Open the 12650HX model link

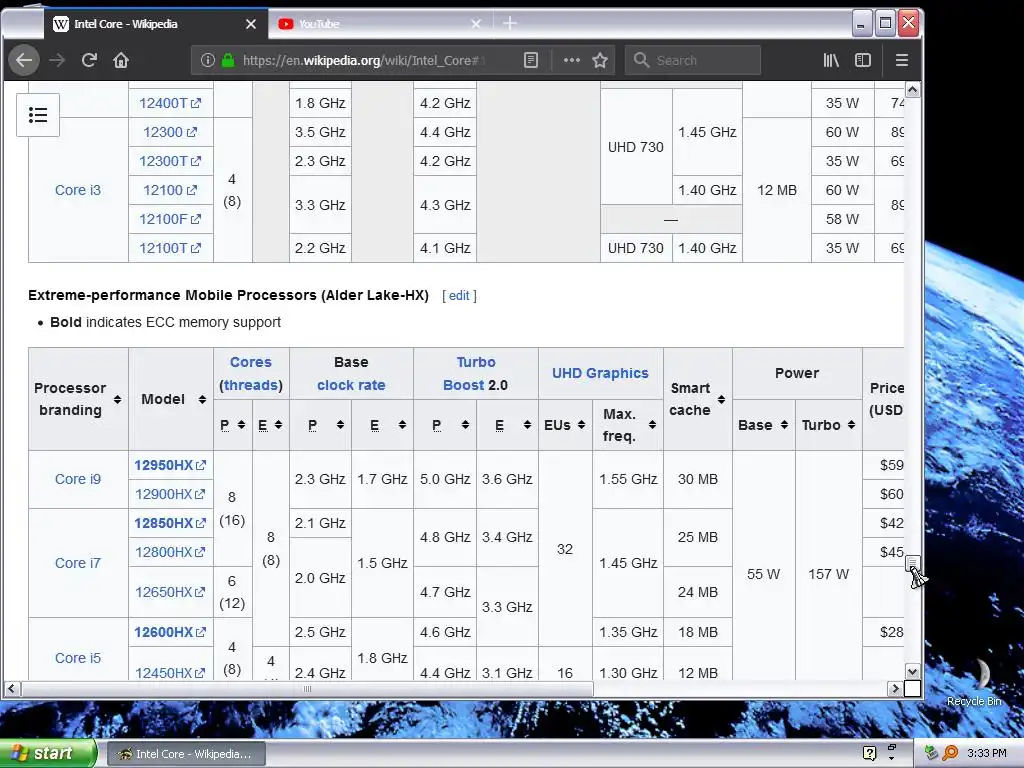(x=170, y=592)
